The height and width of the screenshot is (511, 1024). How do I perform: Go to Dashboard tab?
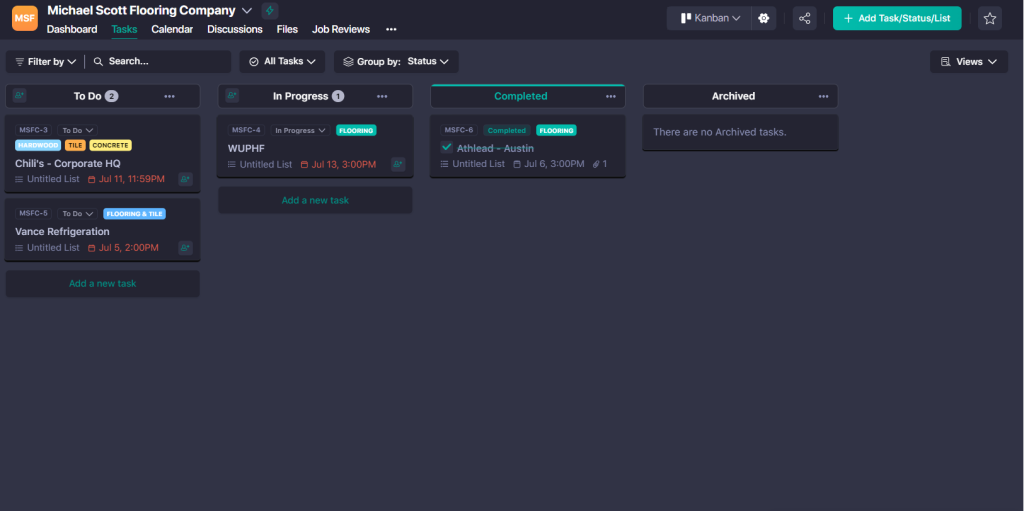point(72,29)
